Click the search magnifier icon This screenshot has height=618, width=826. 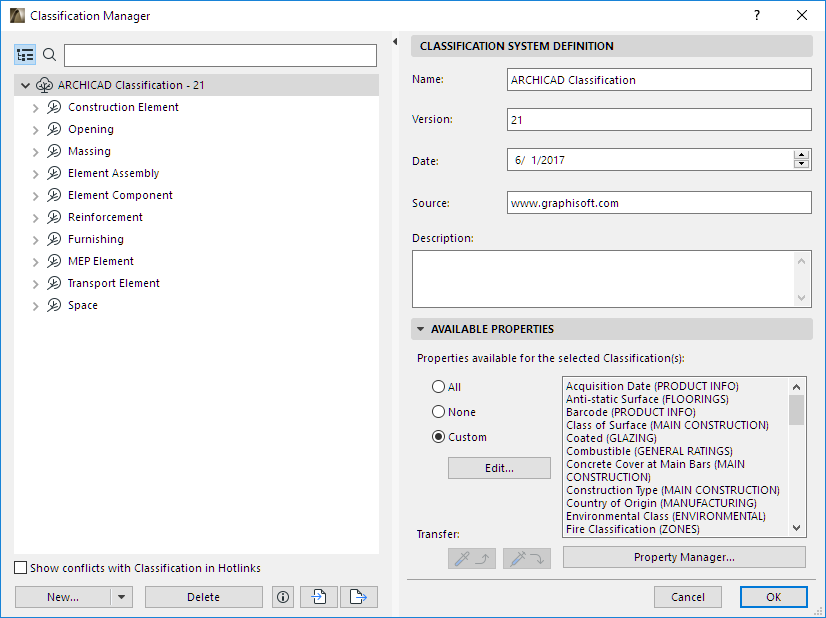(x=49, y=55)
